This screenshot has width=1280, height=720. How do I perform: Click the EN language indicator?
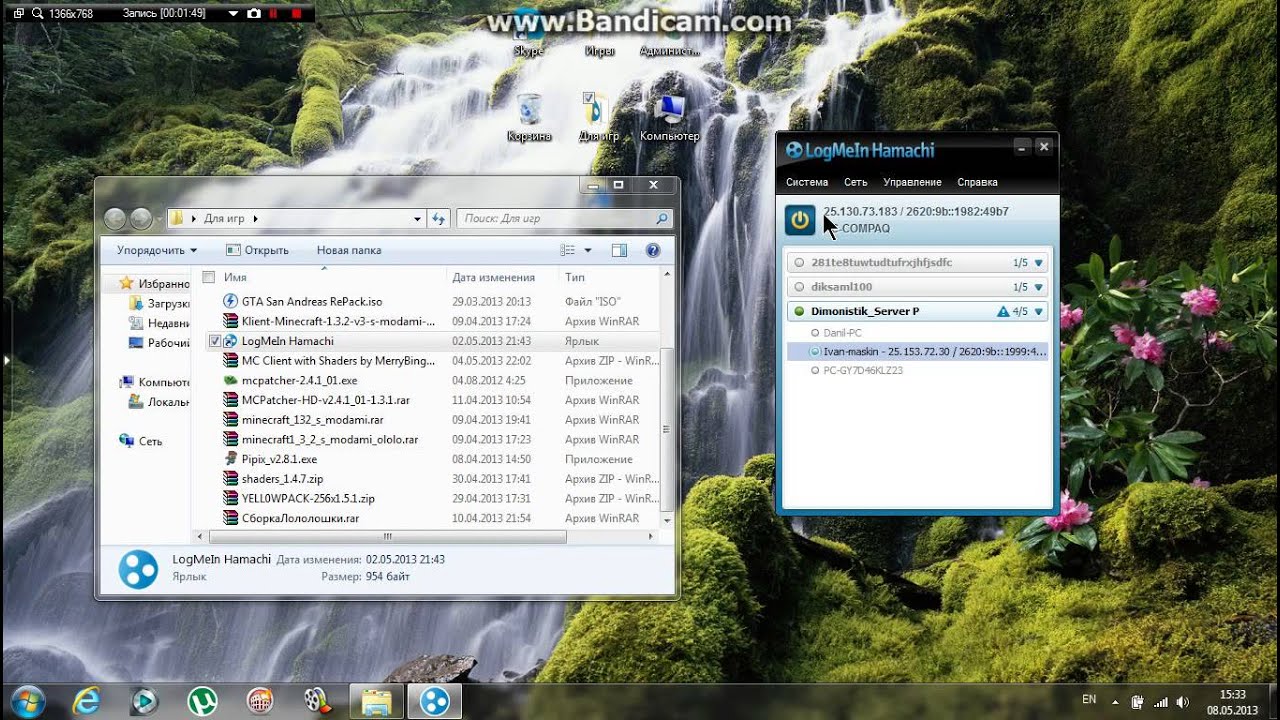pyautogui.click(x=1089, y=700)
